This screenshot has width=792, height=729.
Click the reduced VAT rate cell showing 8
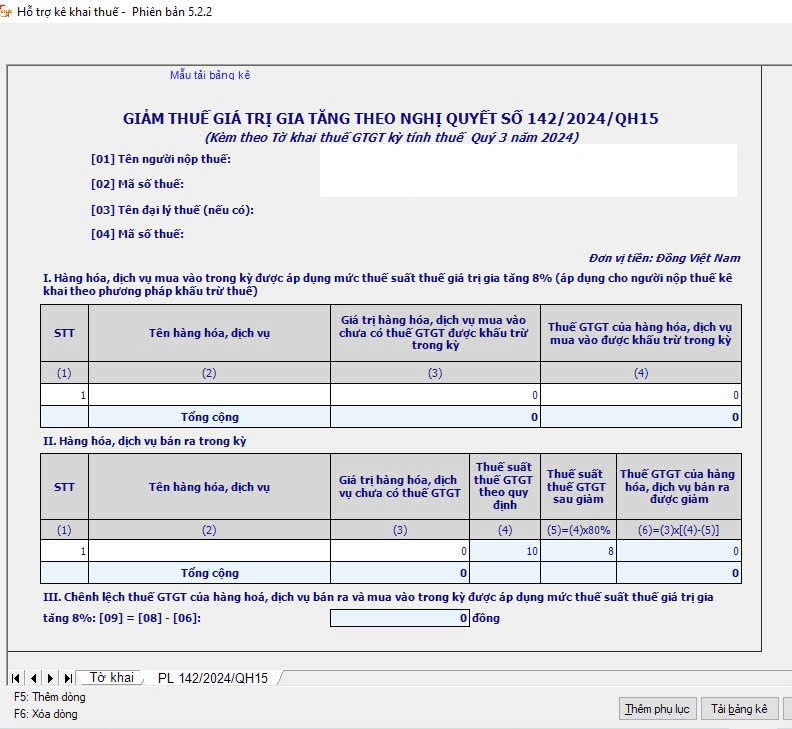(x=578, y=551)
